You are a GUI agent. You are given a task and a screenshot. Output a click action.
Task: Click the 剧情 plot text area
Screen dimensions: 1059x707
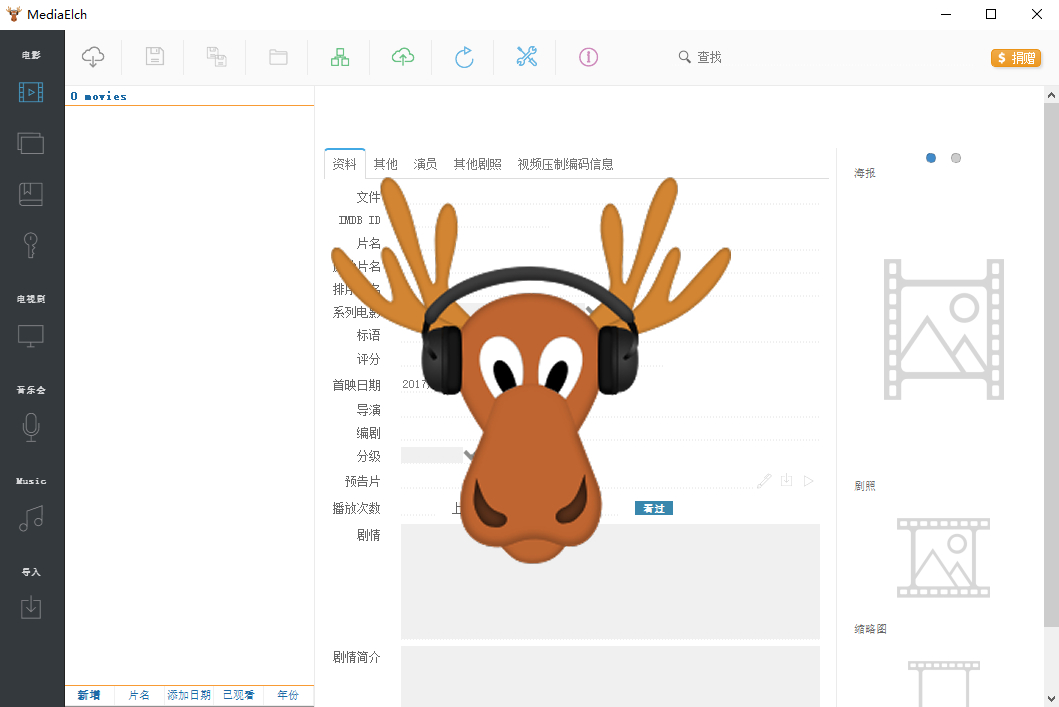611,581
